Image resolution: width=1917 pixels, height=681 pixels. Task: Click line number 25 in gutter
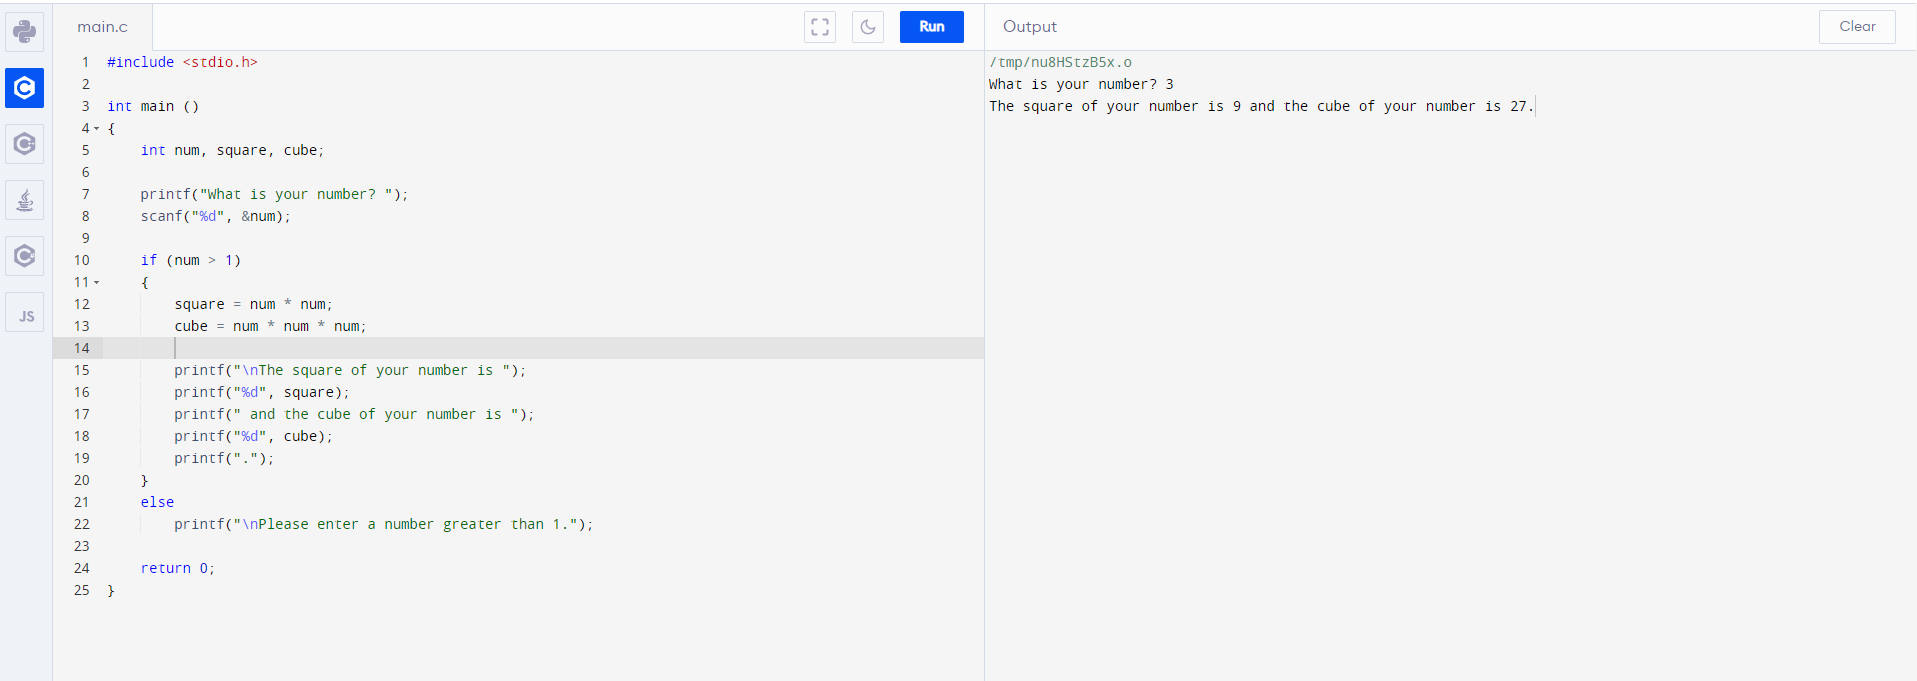tap(82, 590)
